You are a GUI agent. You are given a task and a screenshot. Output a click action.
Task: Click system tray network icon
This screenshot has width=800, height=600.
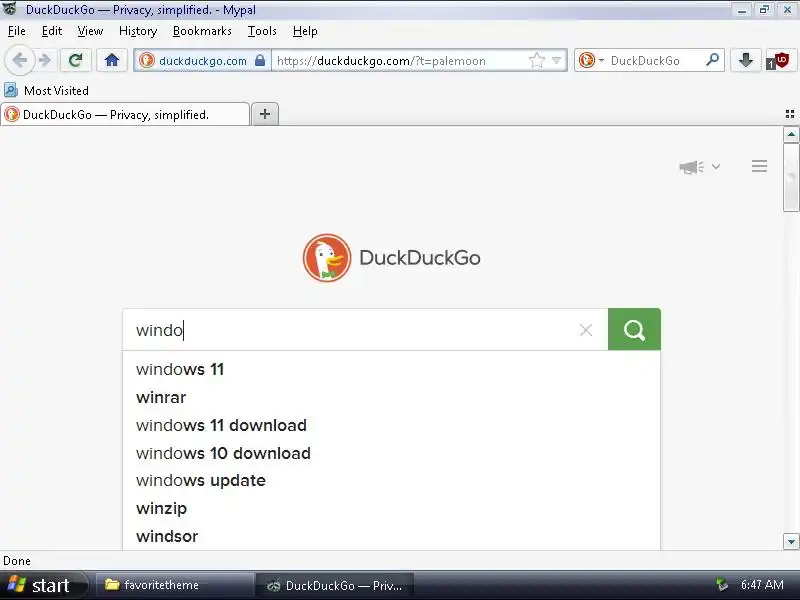721,585
